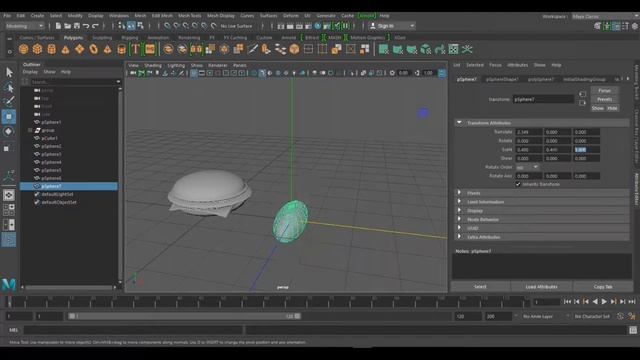
Task: Click the Load Attributes button
Action: [x=541, y=287]
